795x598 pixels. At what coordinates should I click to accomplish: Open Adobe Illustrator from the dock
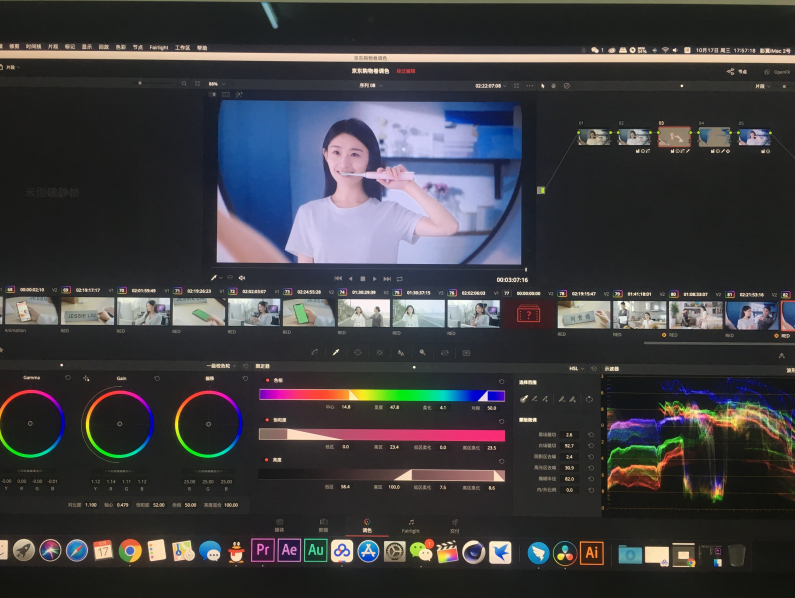tap(591, 552)
